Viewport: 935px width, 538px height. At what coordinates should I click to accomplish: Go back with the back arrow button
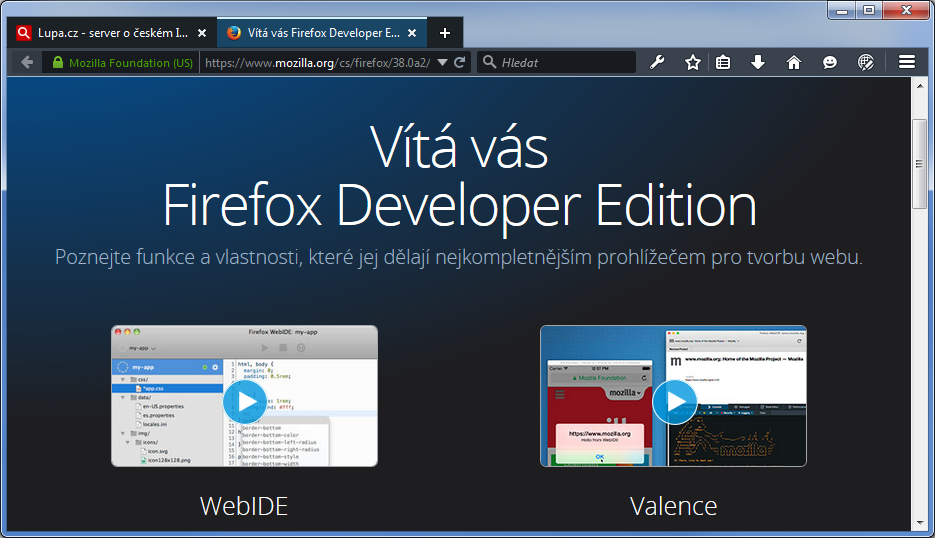tap(27, 62)
